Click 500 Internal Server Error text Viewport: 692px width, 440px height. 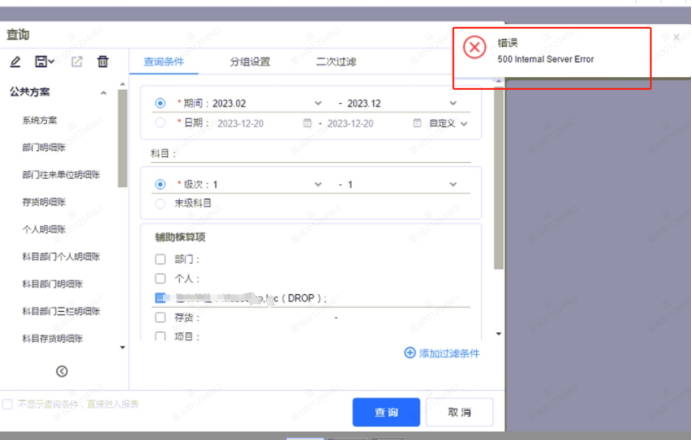(x=545, y=59)
